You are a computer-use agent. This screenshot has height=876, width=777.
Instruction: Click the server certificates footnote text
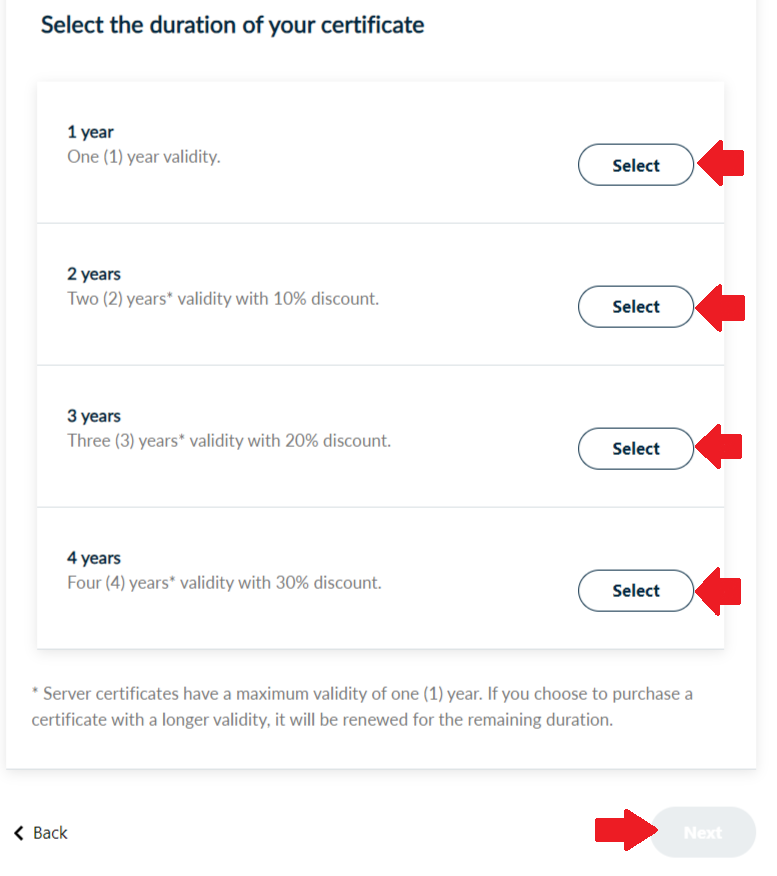tap(362, 706)
